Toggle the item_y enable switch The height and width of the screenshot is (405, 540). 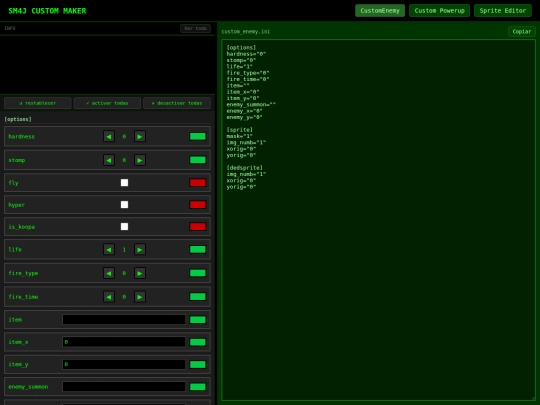coord(198,364)
